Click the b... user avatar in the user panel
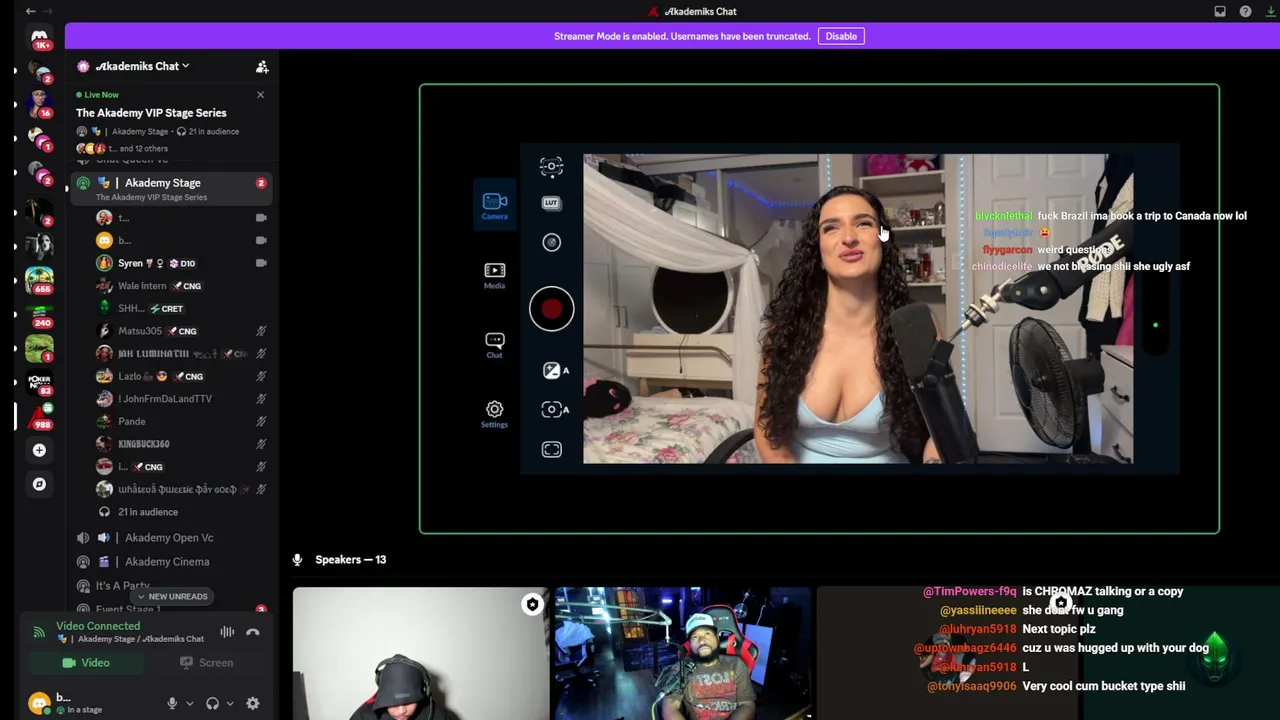 39,704
